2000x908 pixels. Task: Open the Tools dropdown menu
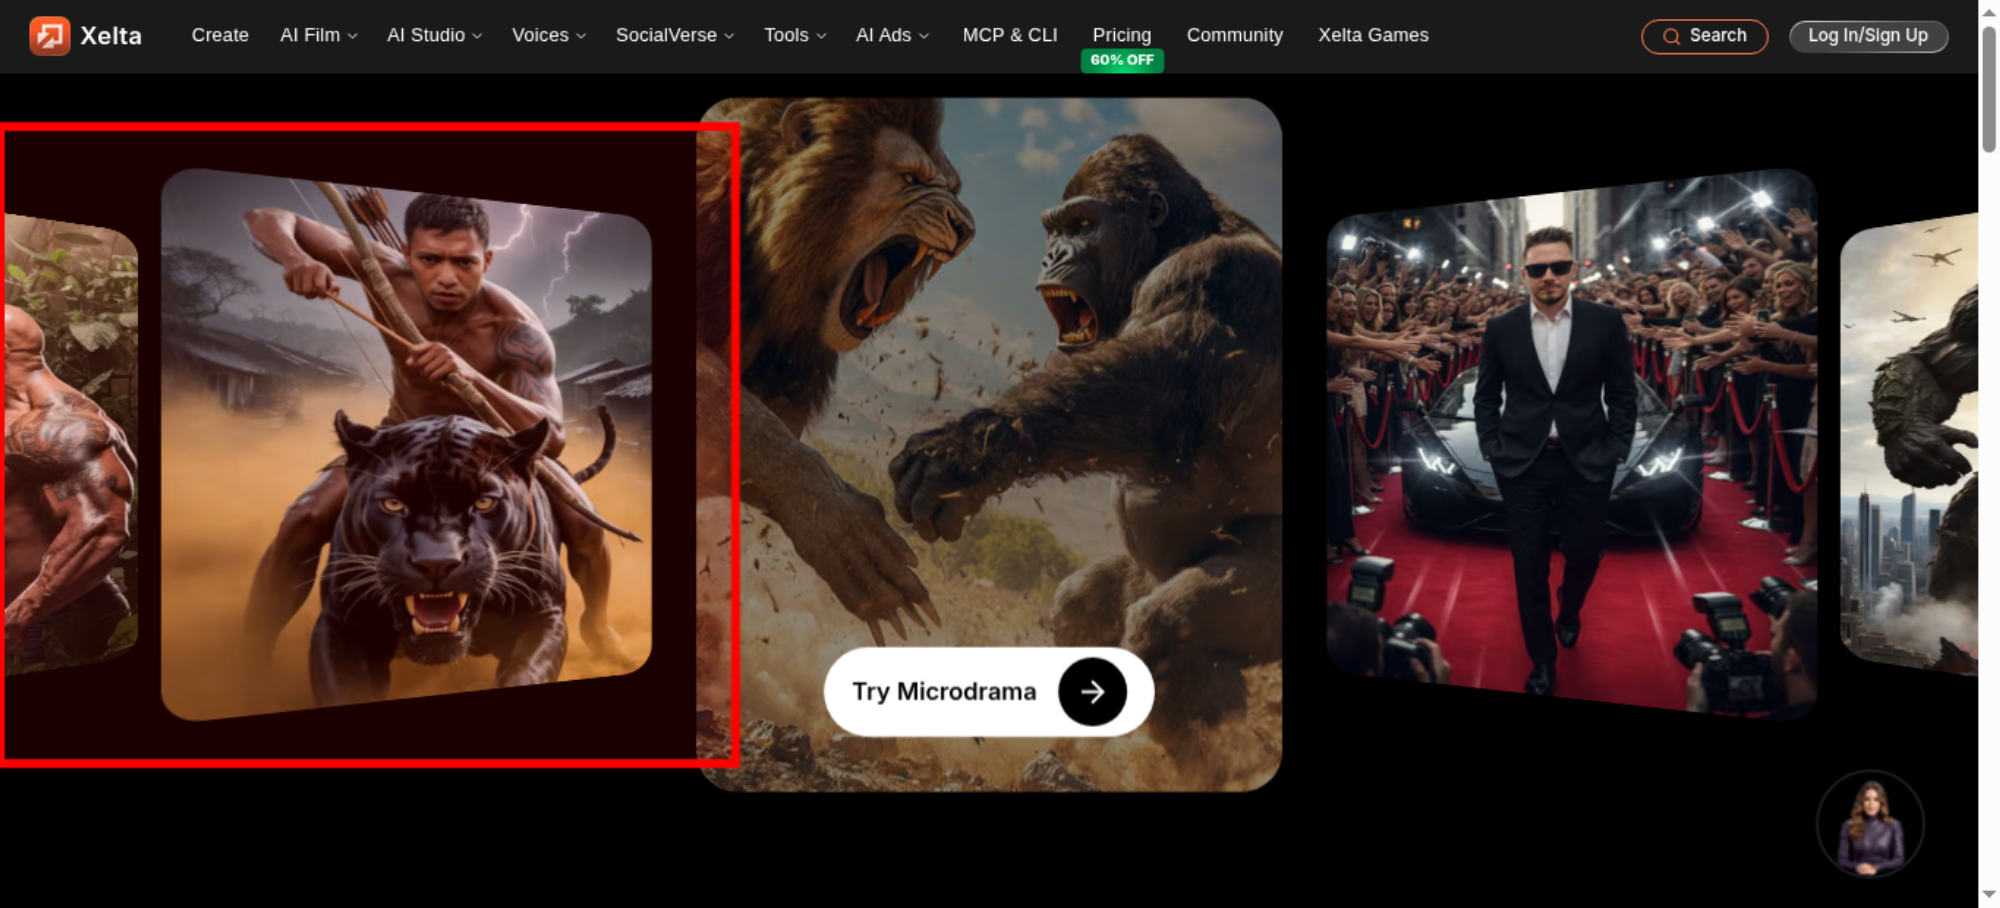coord(795,35)
